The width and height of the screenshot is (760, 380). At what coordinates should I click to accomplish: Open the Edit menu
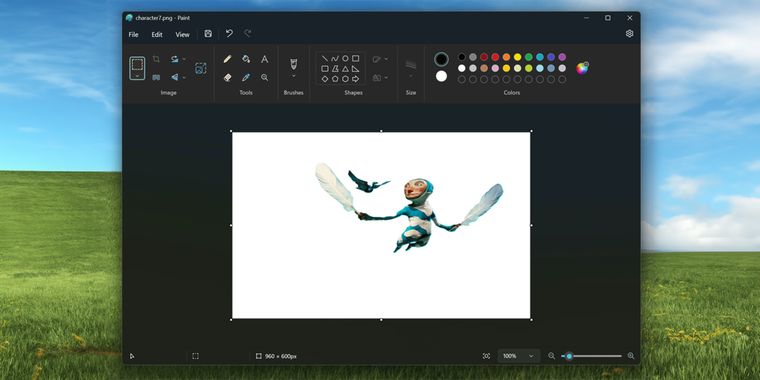(x=157, y=34)
